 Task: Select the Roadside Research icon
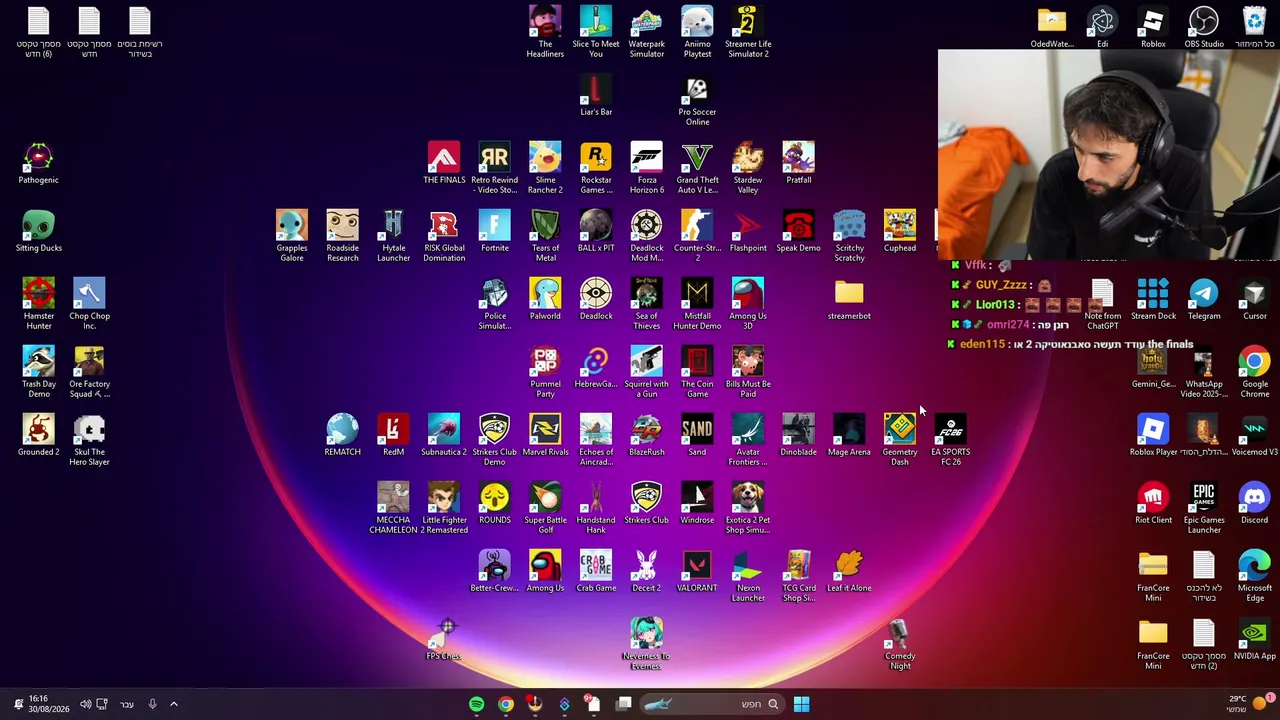(342, 236)
